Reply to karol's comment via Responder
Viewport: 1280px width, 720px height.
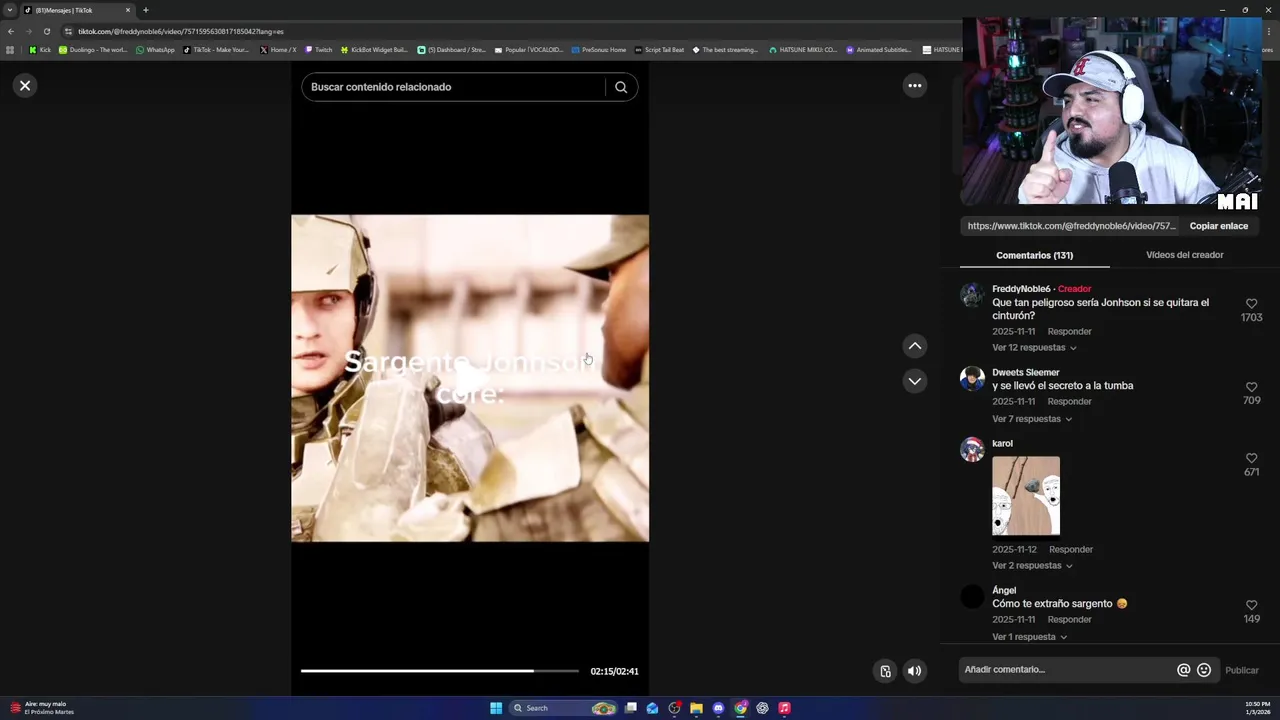[1071, 550]
